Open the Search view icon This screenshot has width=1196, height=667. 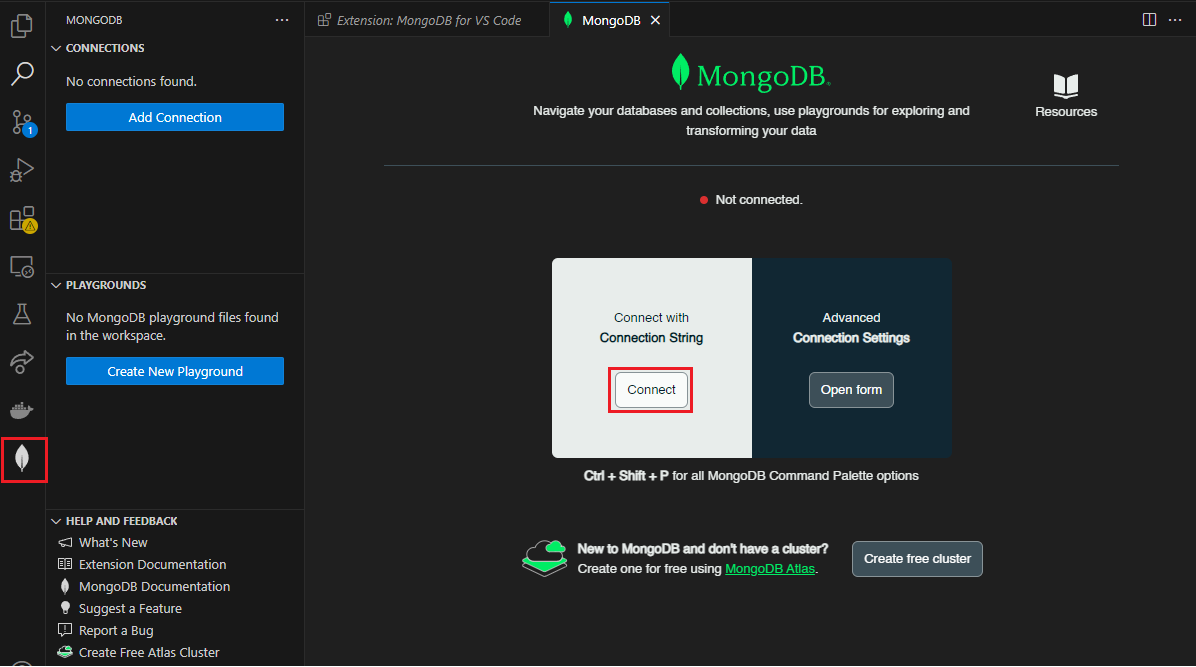(22, 74)
